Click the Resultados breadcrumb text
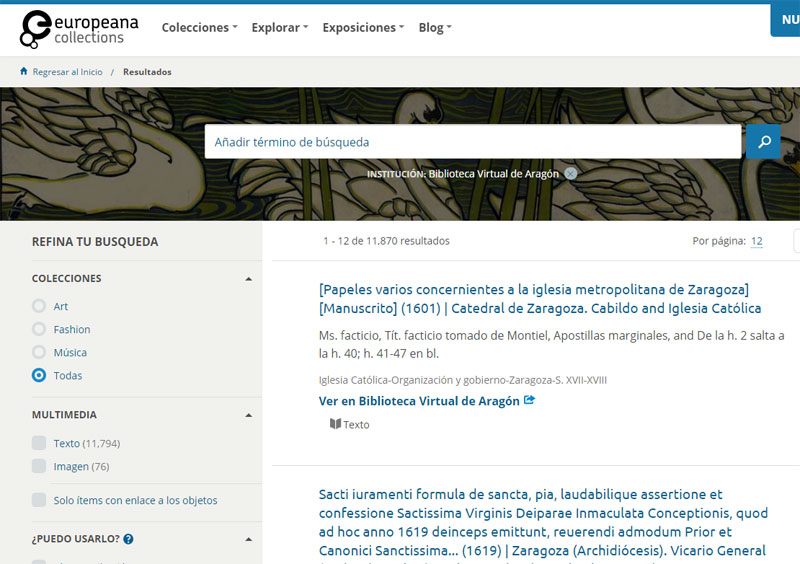The height and width of the screenshot is (564, 800). point(147,72)
